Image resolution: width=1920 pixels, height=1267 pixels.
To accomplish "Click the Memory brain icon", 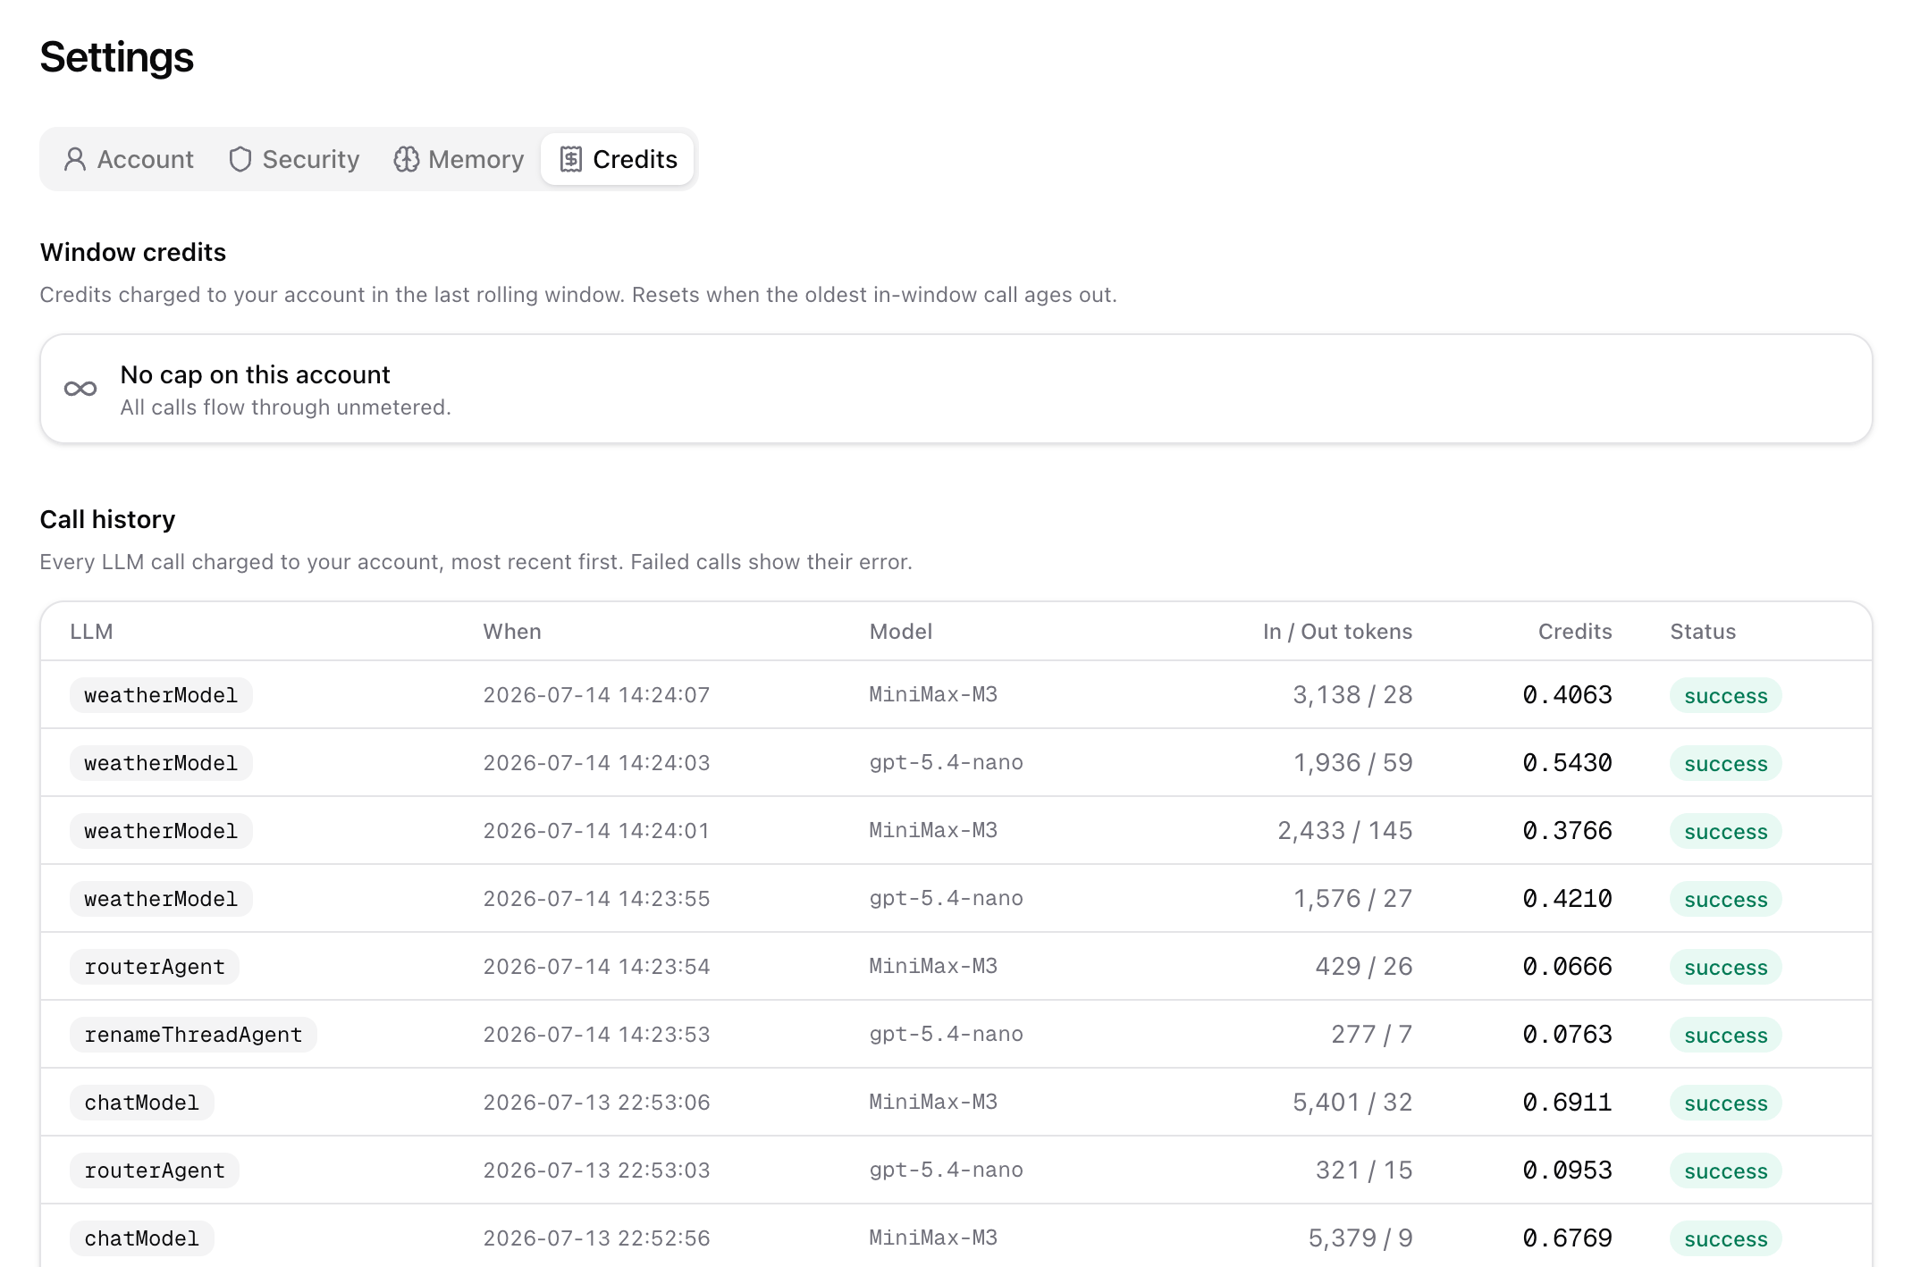I will (406, 159).
